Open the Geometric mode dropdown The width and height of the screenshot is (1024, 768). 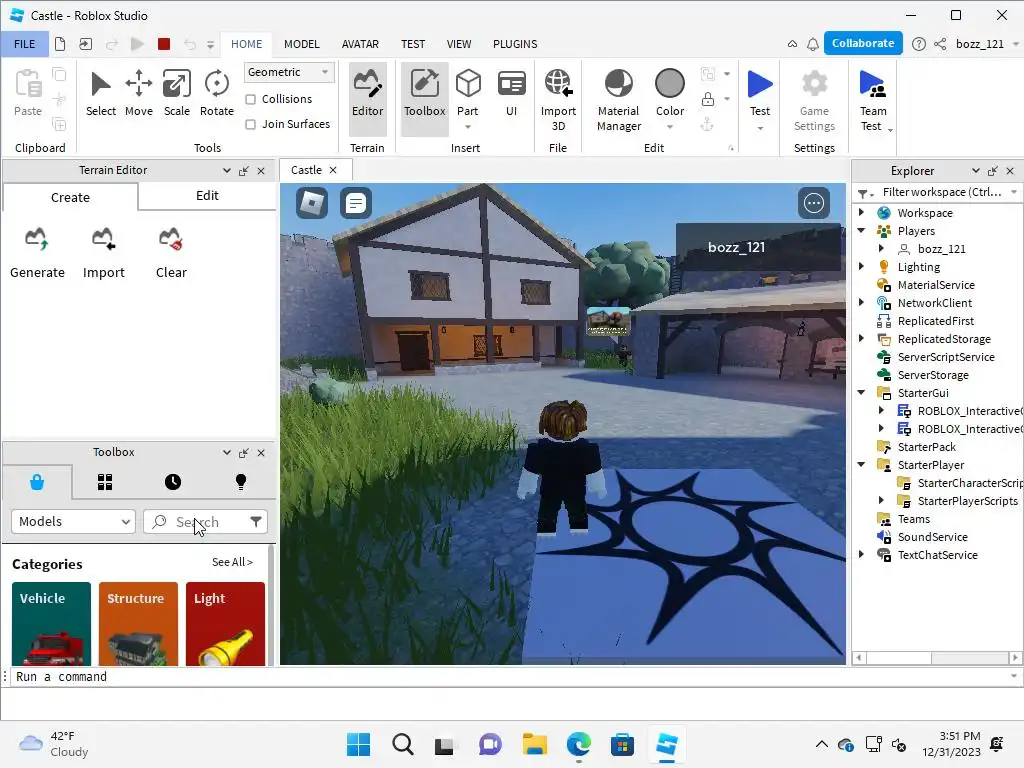point(289,72)
